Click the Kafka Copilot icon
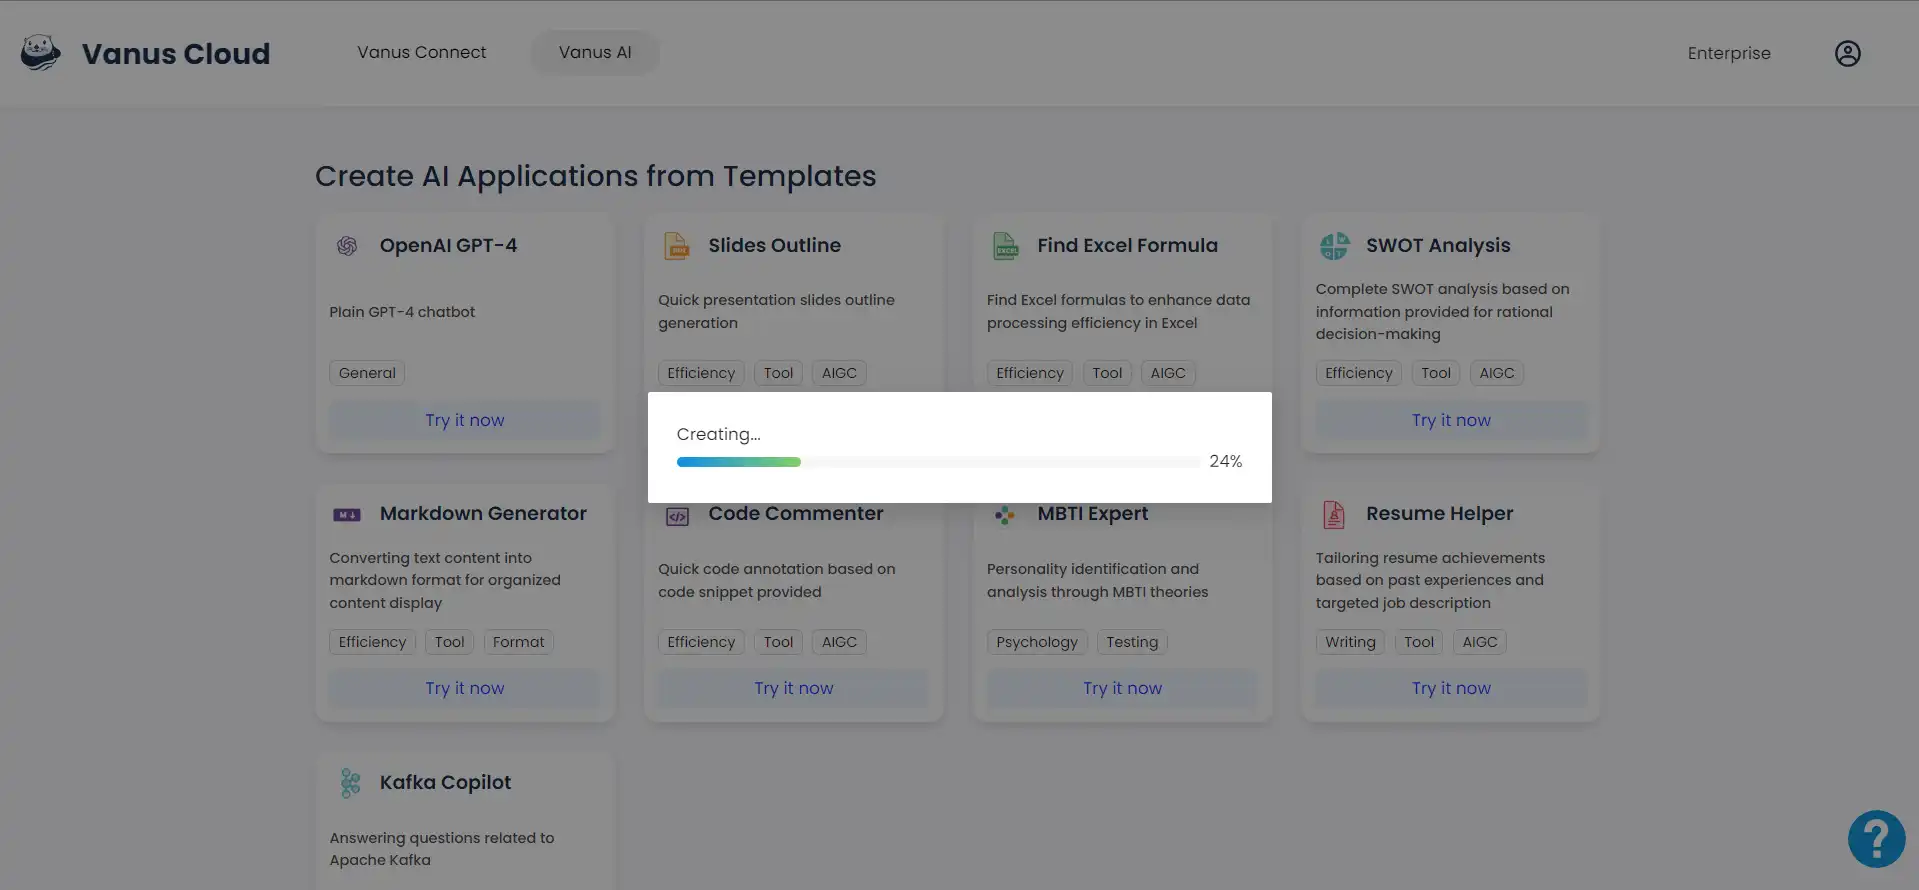Screen dimensions: 1919x890 [x=350, y=783]
